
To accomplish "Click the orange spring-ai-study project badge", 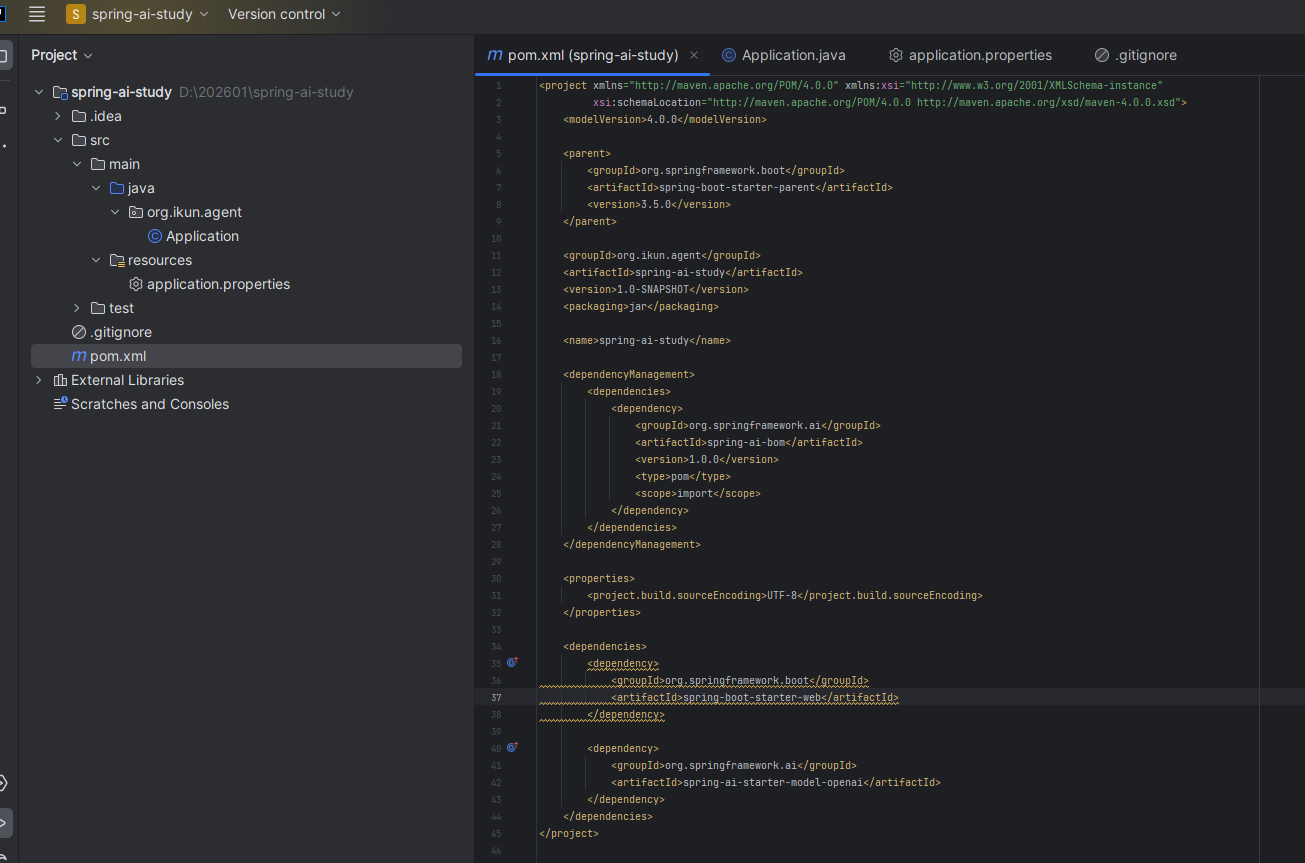I will coord(76,14).
